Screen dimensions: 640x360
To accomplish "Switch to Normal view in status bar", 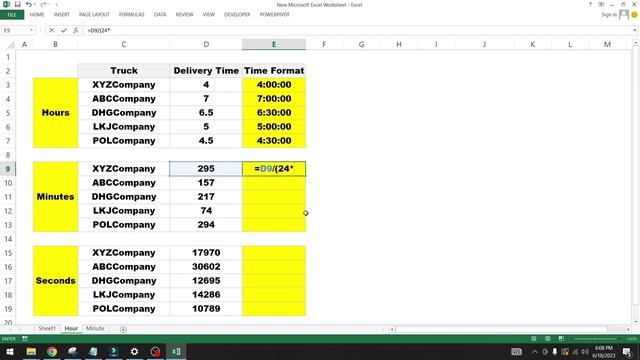I will point(533,338).
